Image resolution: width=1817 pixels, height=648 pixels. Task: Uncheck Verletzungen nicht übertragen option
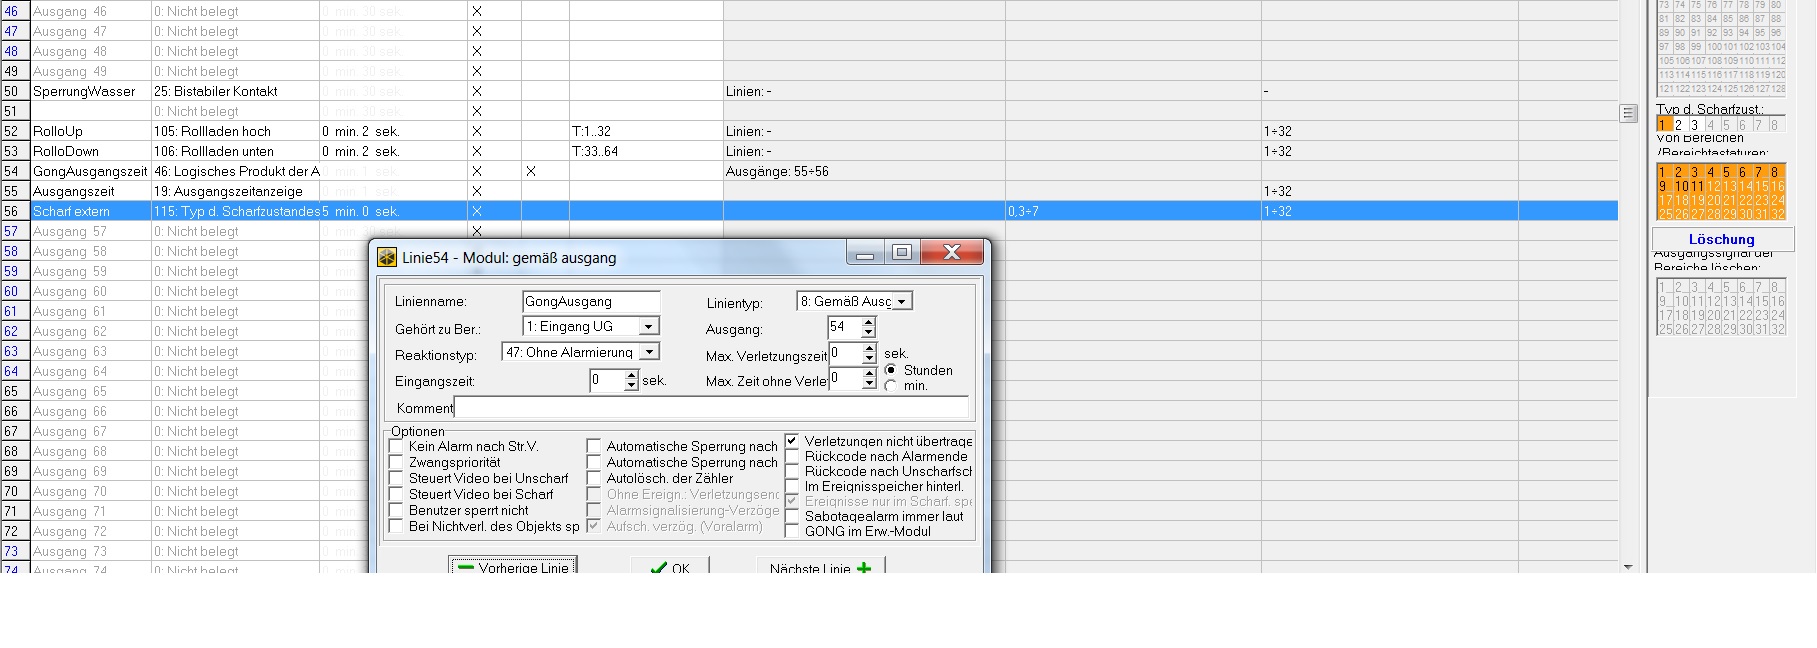click(x=792, y=441)
